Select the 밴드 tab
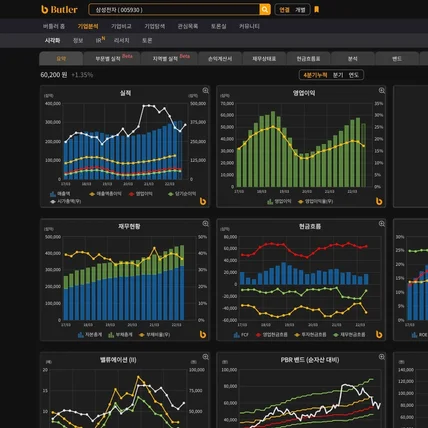428x428 pixels. tap(397, 59)
